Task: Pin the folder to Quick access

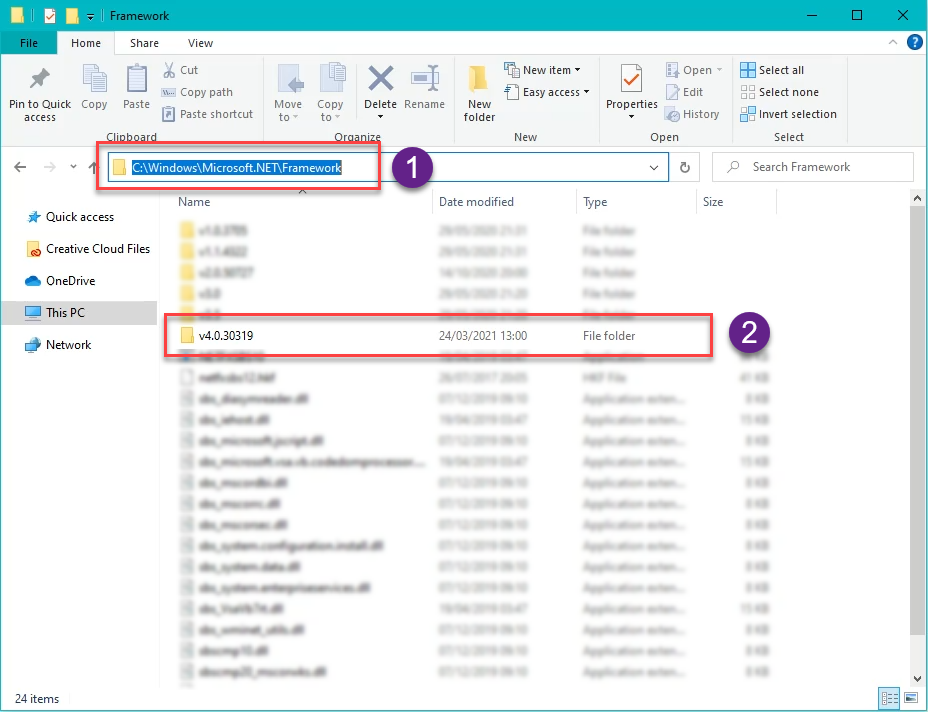Action: [40, 94]
